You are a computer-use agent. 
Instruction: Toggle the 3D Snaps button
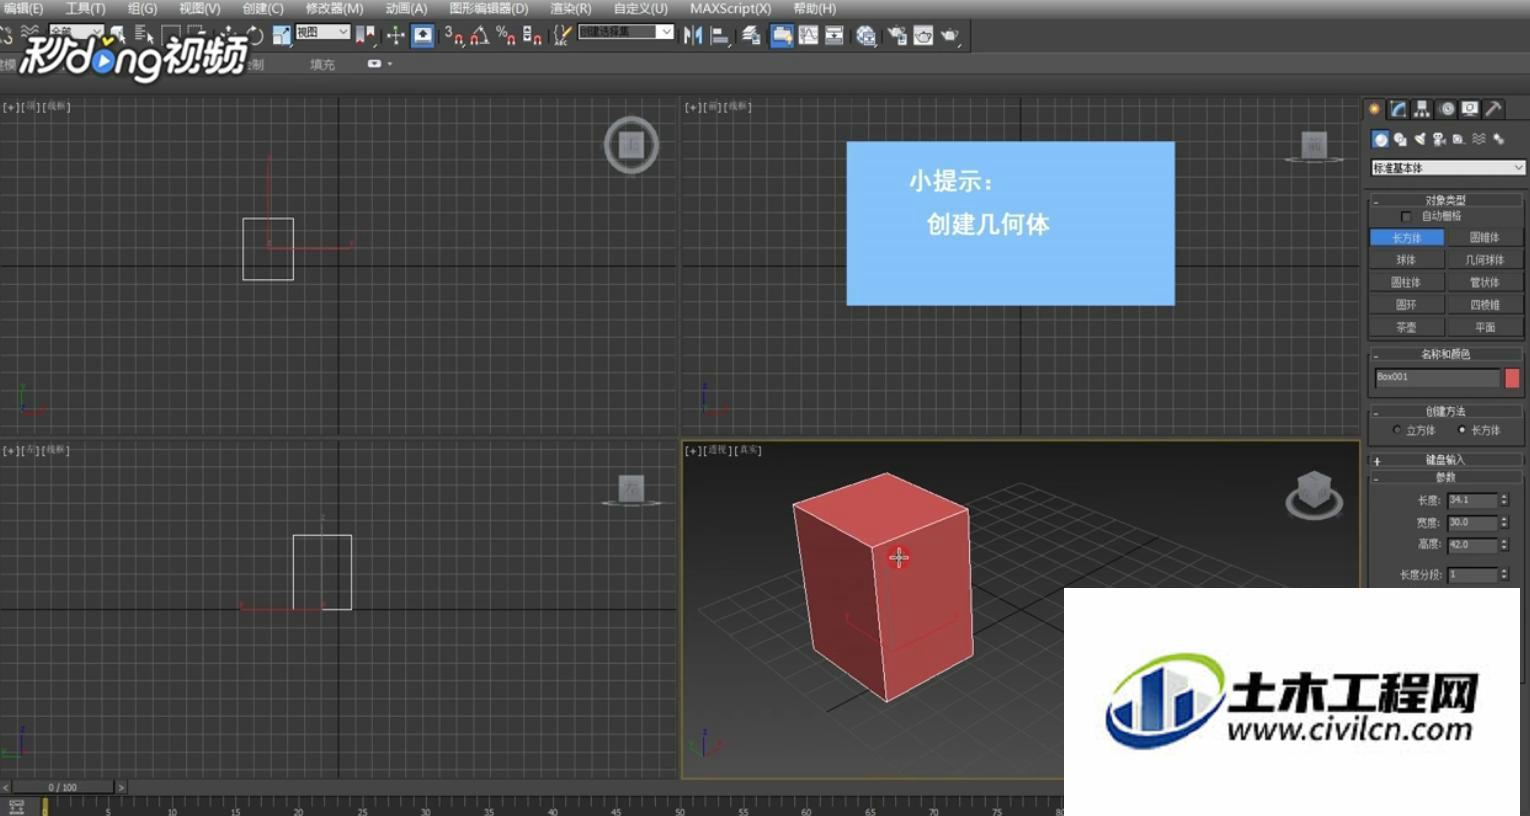[x=453, y=36]
